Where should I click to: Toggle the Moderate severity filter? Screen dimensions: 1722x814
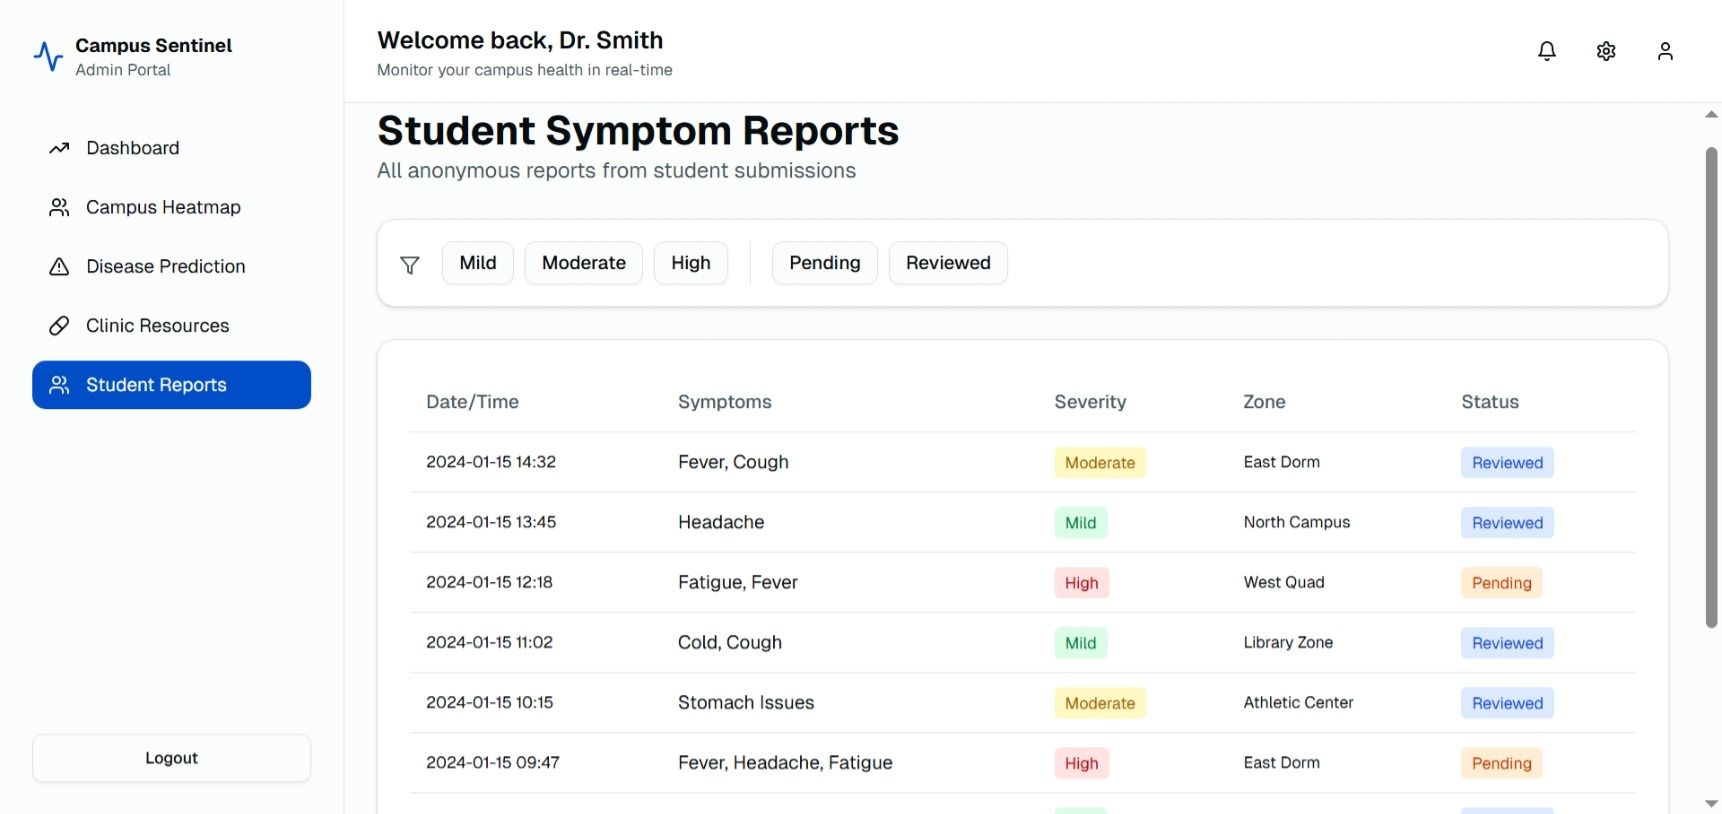[584, 263]
